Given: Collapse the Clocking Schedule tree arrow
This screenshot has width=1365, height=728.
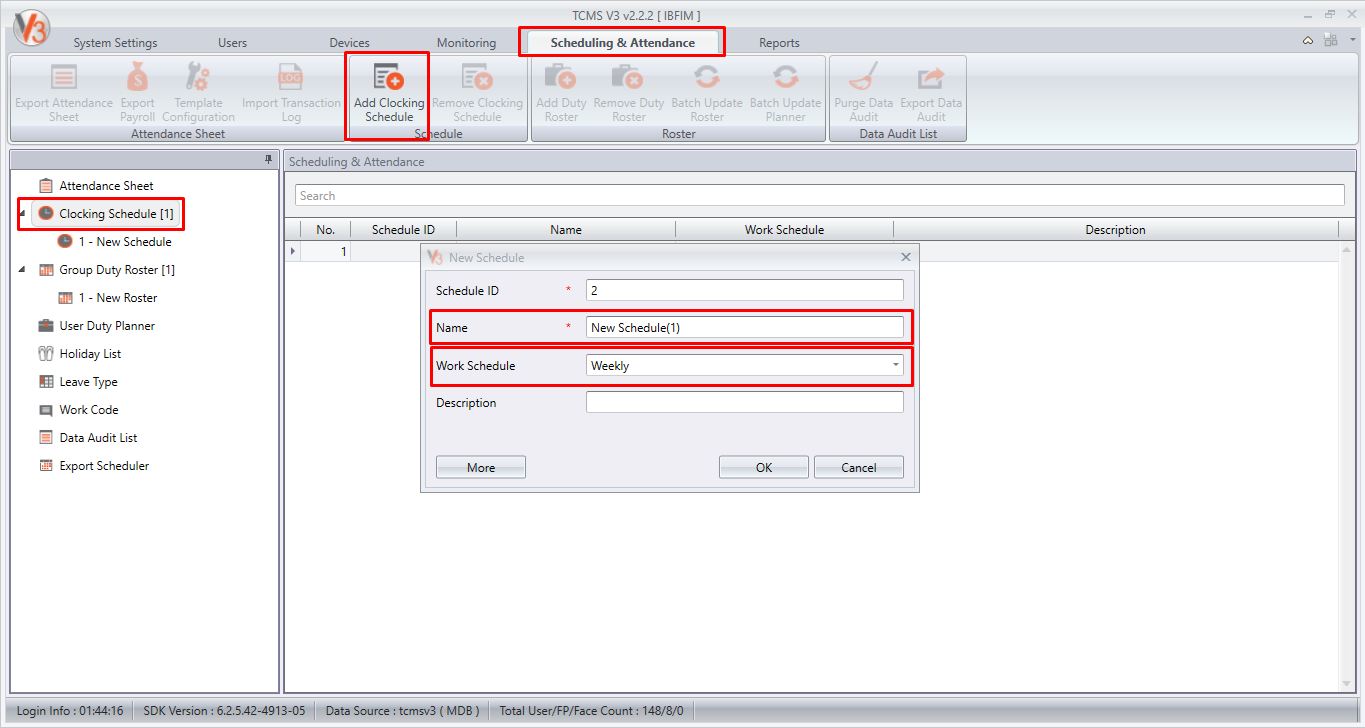Looking at the screenshot, I should 22,214.
